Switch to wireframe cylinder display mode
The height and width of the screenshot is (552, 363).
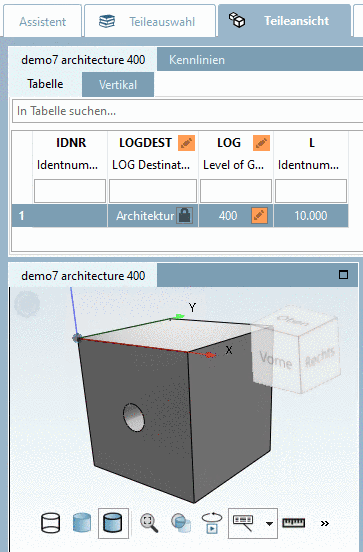[50, 523]
